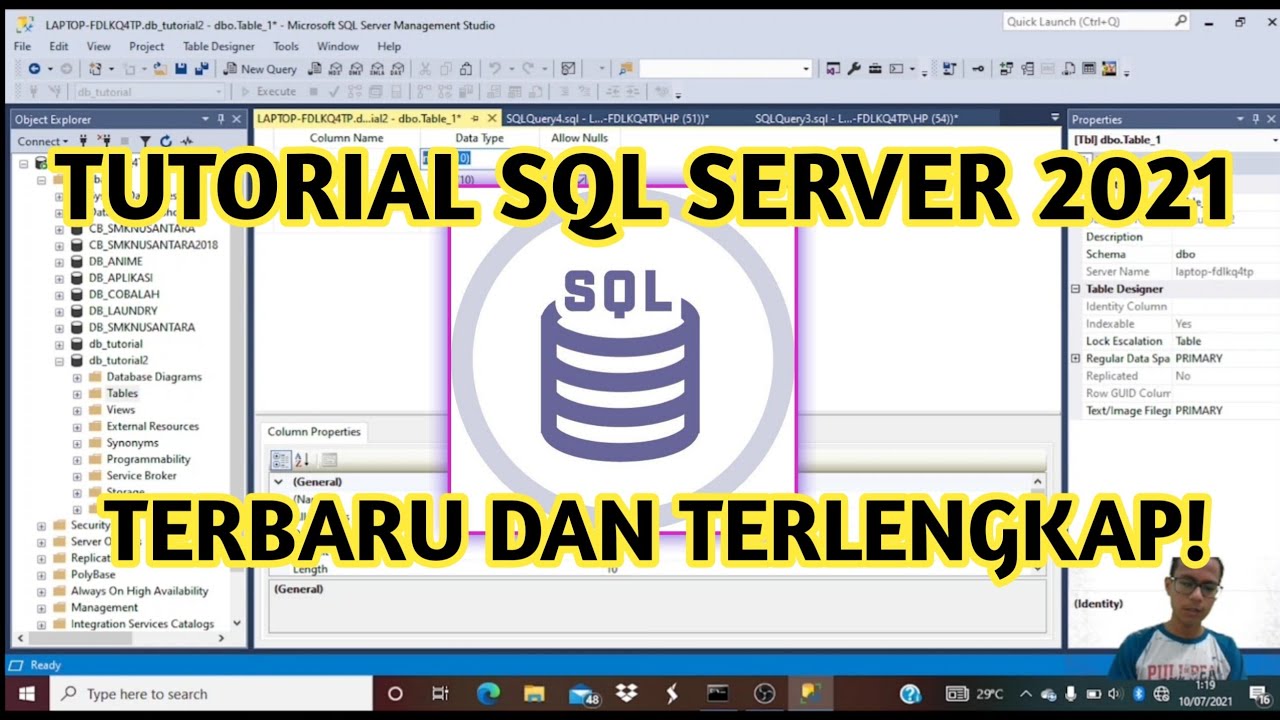Open the Tools menu
The width and height of the screenshot is (1280, 720).
(286, 46)
